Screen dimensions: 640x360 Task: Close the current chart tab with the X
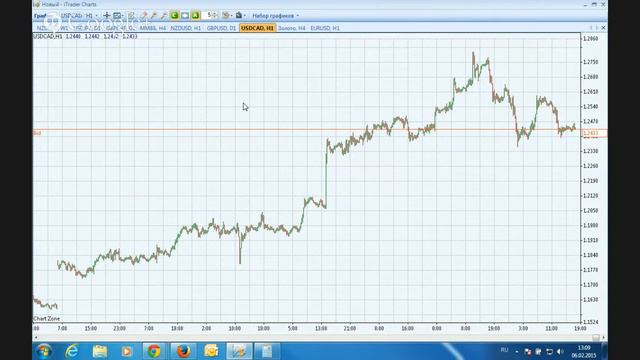604,28
